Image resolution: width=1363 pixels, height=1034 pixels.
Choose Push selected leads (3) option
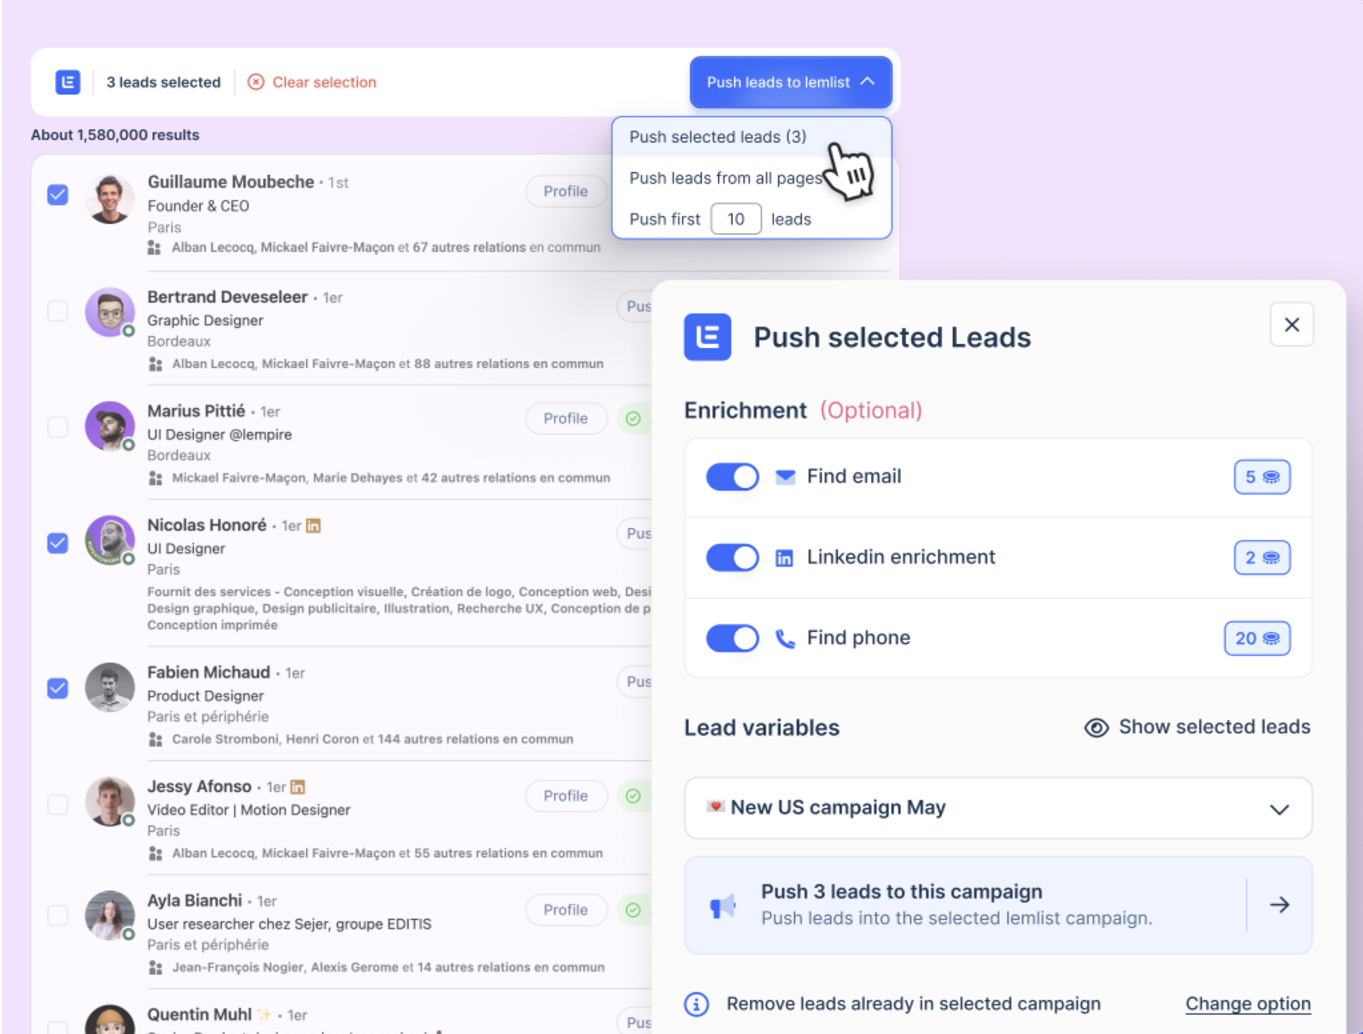pos(718,137)
